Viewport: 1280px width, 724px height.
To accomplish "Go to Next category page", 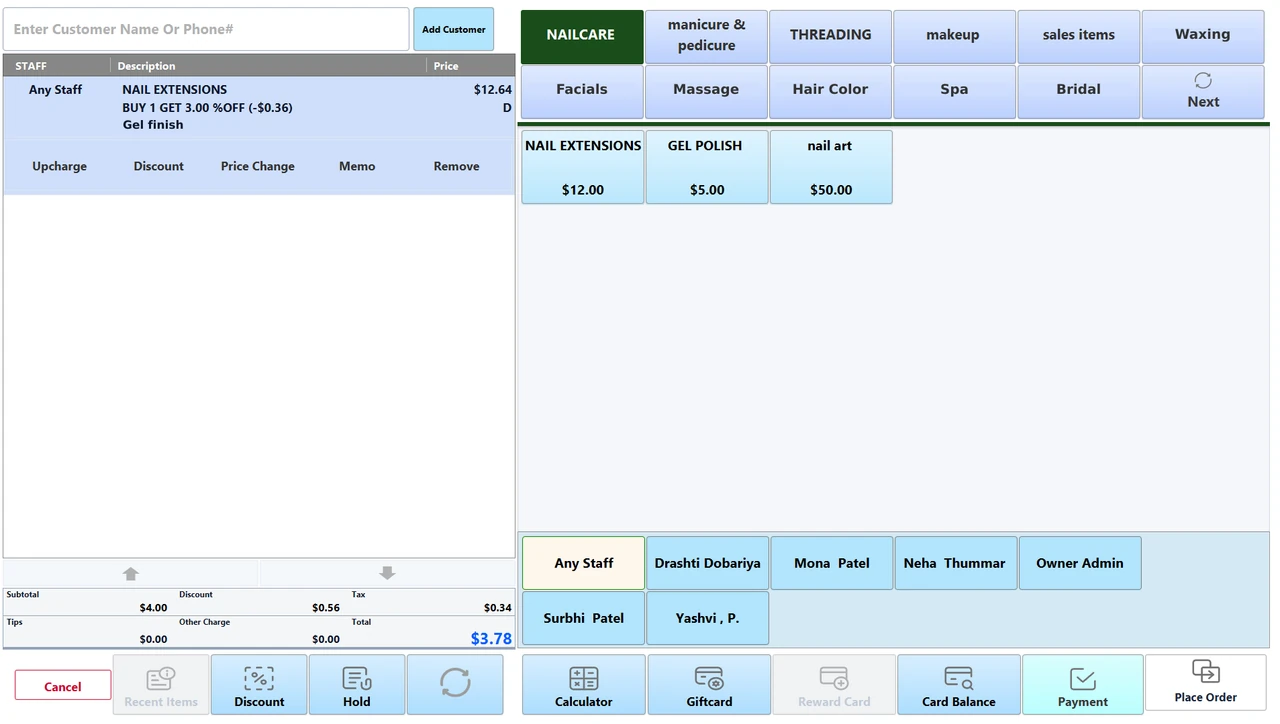I will point(1203,91).
